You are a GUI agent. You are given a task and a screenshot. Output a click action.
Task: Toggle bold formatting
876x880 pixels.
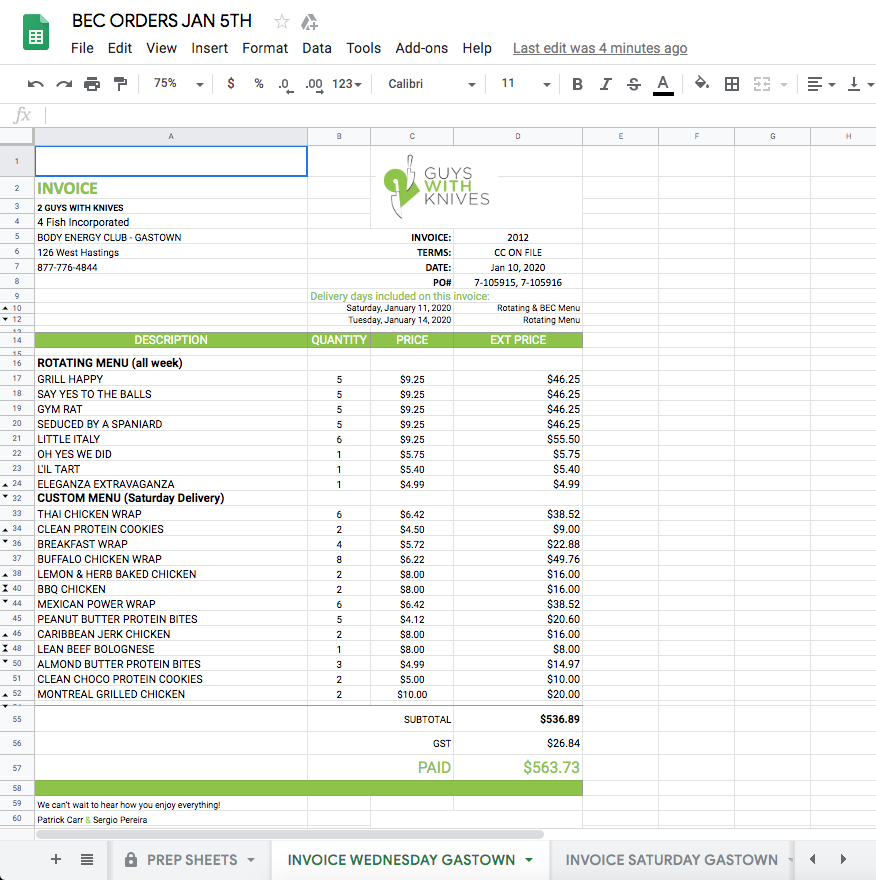577,84
